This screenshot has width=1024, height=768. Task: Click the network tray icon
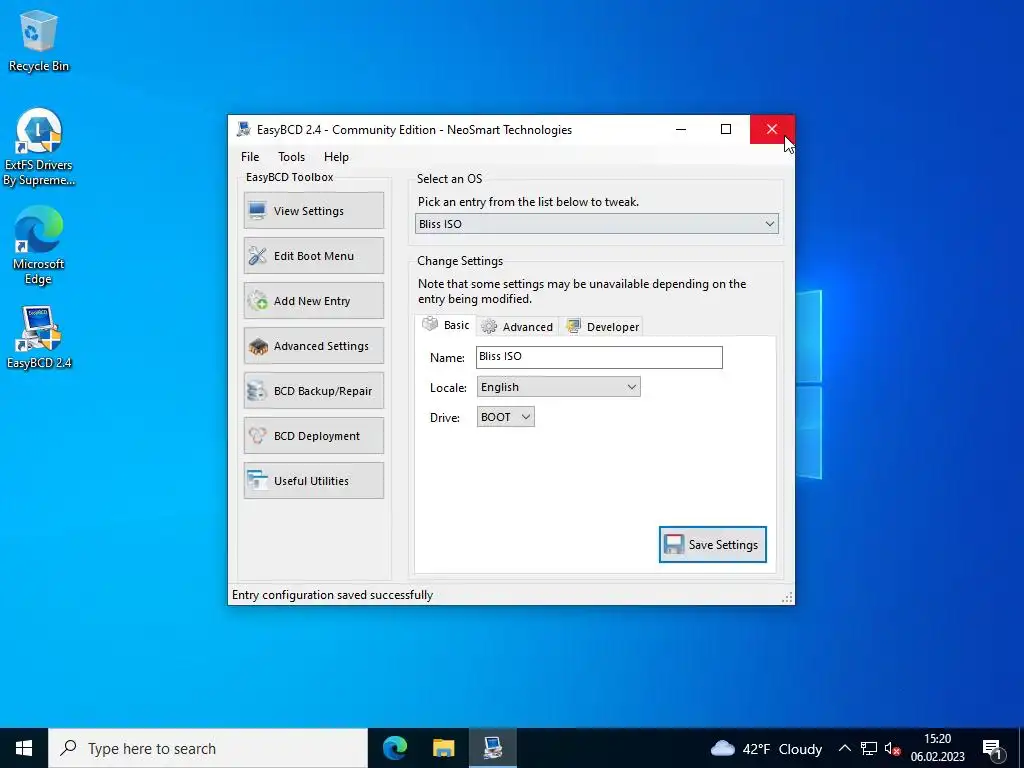[x=869, y=748]
